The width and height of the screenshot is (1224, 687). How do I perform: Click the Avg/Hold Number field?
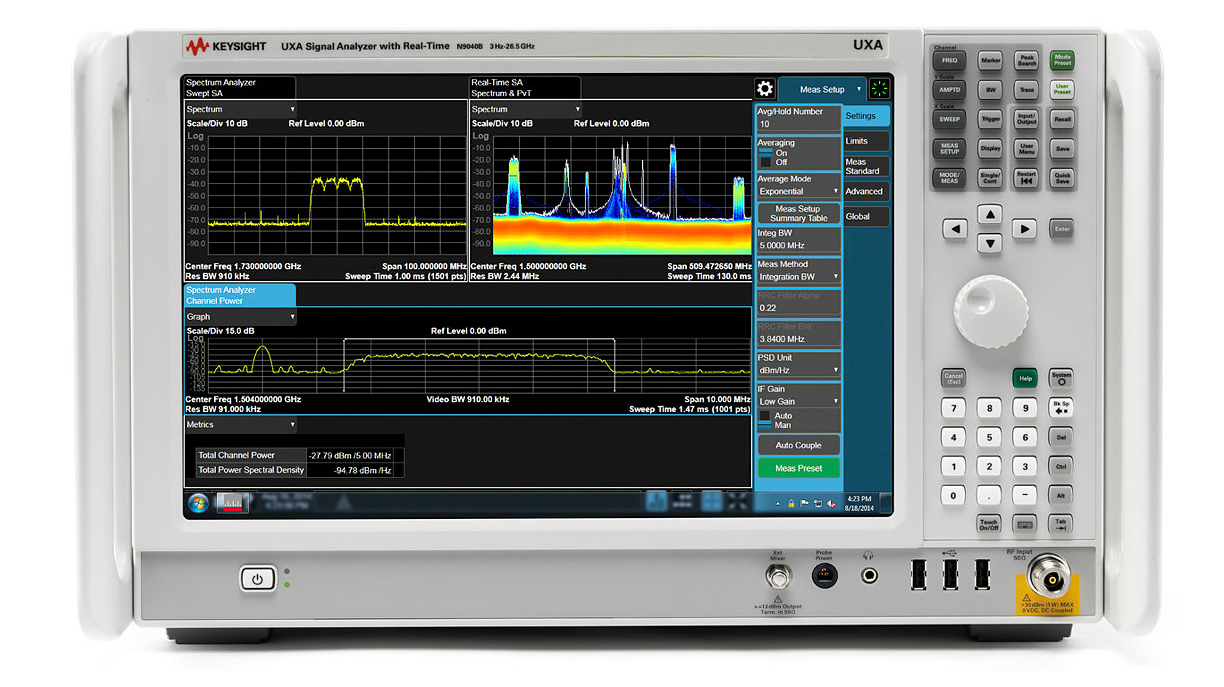click(x=798, y=118)
